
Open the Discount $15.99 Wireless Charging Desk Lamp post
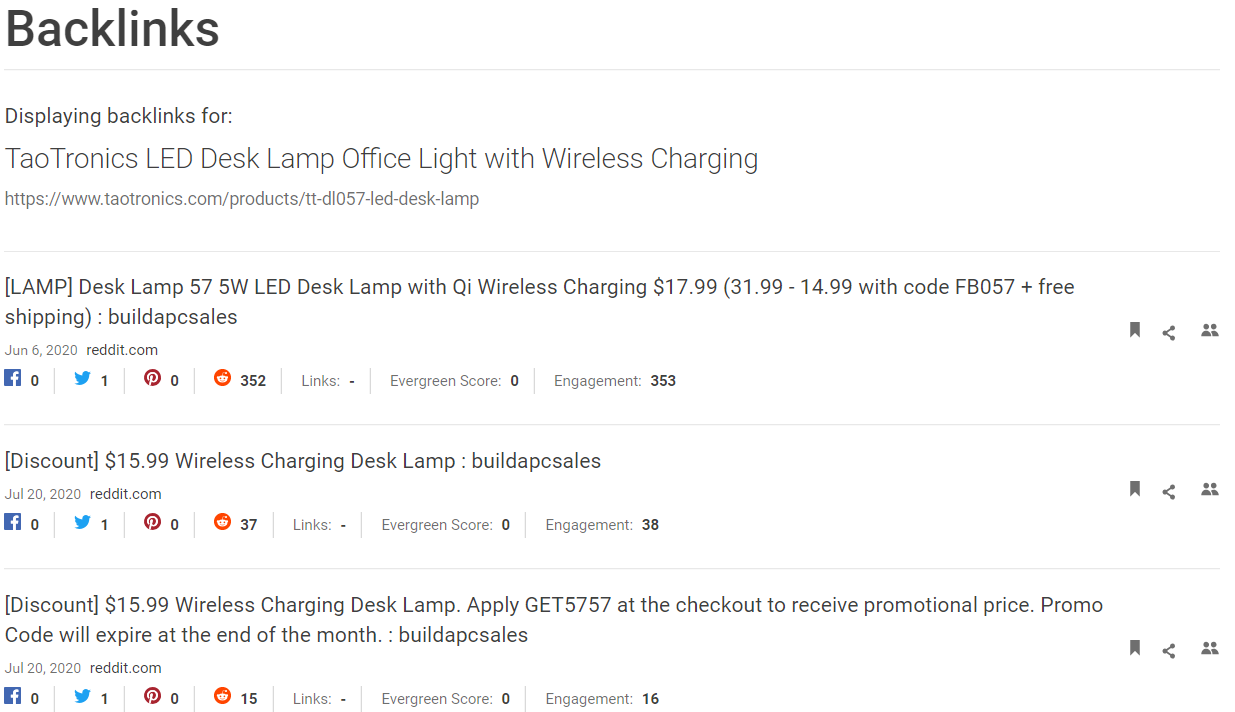pos(303,461)
